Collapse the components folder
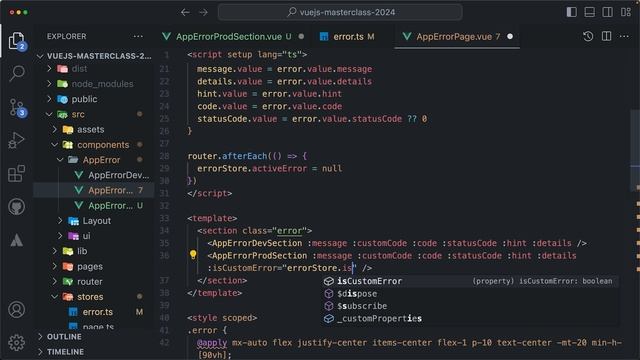The height and width of the screenshot is (360, 640). point(94,145)
